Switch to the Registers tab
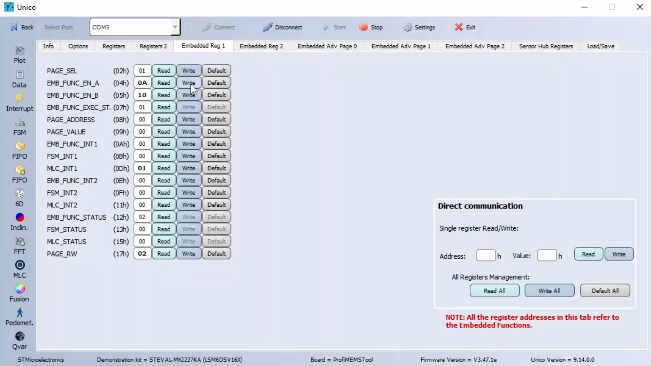This screenshot has height=366, width=651. [x=114, y=46]
